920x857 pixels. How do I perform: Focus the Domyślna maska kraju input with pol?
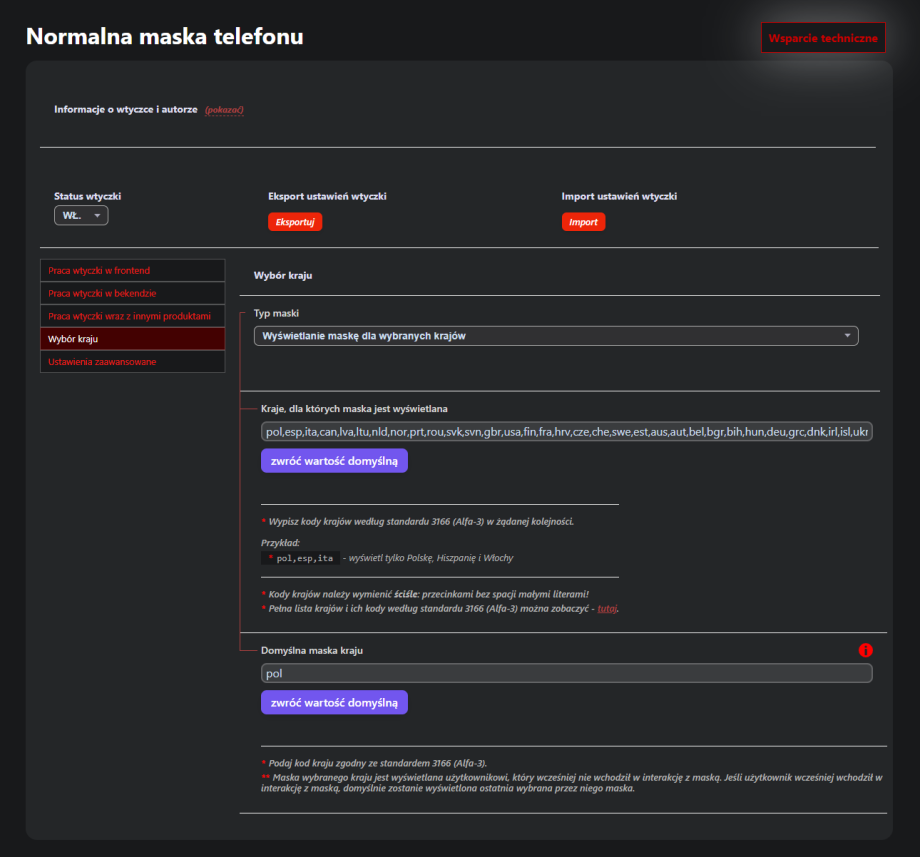[566, 674]
